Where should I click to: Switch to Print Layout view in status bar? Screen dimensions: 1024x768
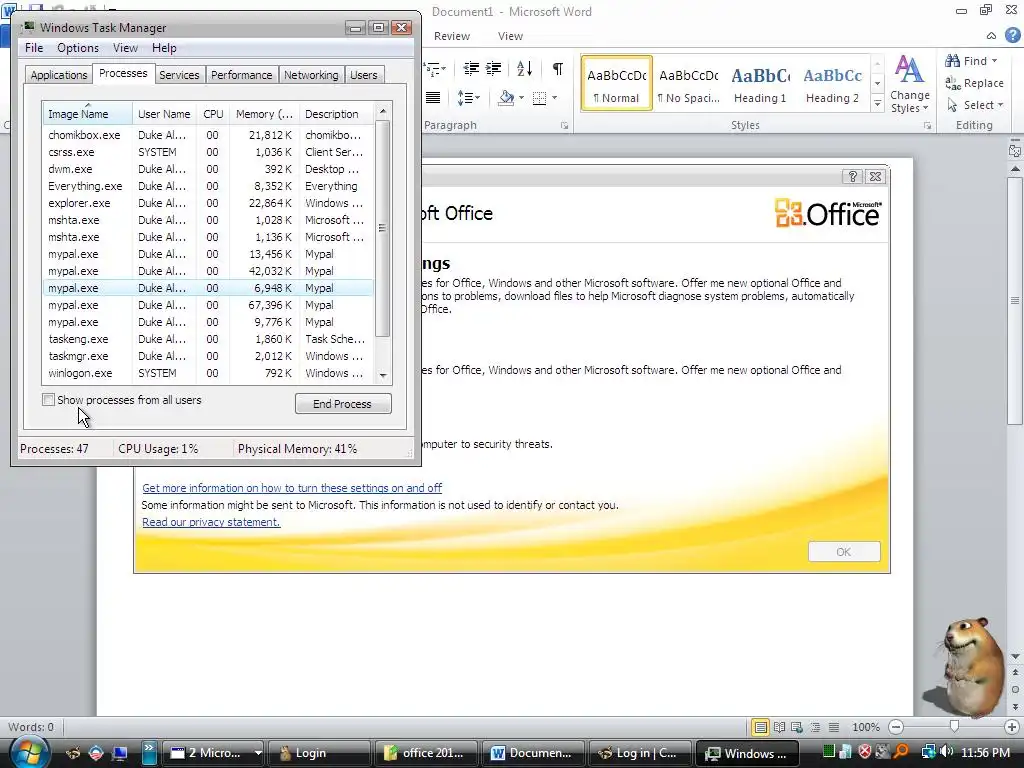pyautogui.click(x=760, y=727)
